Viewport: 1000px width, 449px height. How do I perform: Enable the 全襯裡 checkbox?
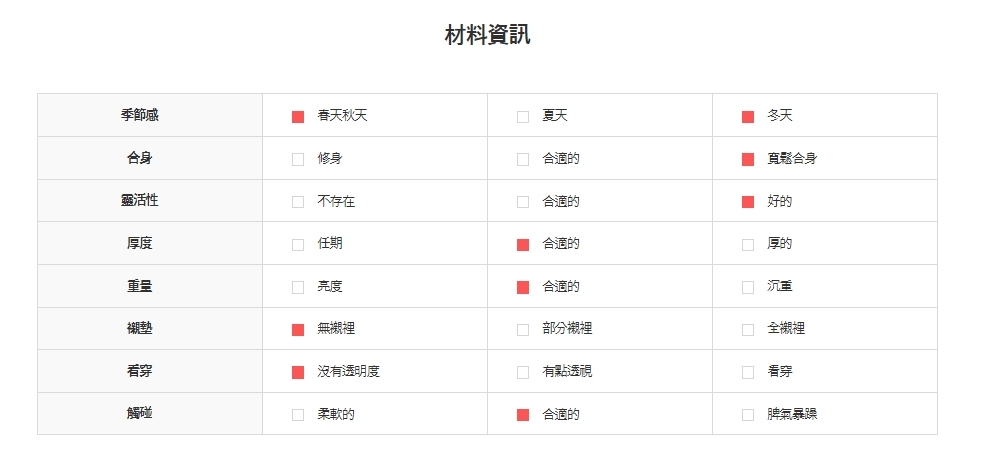click(x=748, y=329)
